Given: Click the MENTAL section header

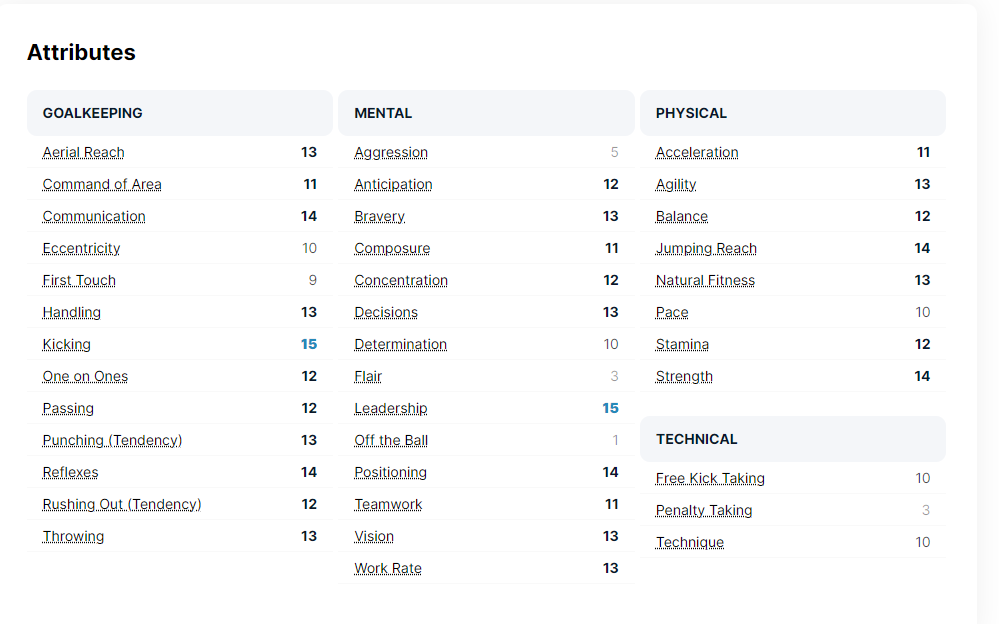Looking at the screenshot, I should 383,113.
